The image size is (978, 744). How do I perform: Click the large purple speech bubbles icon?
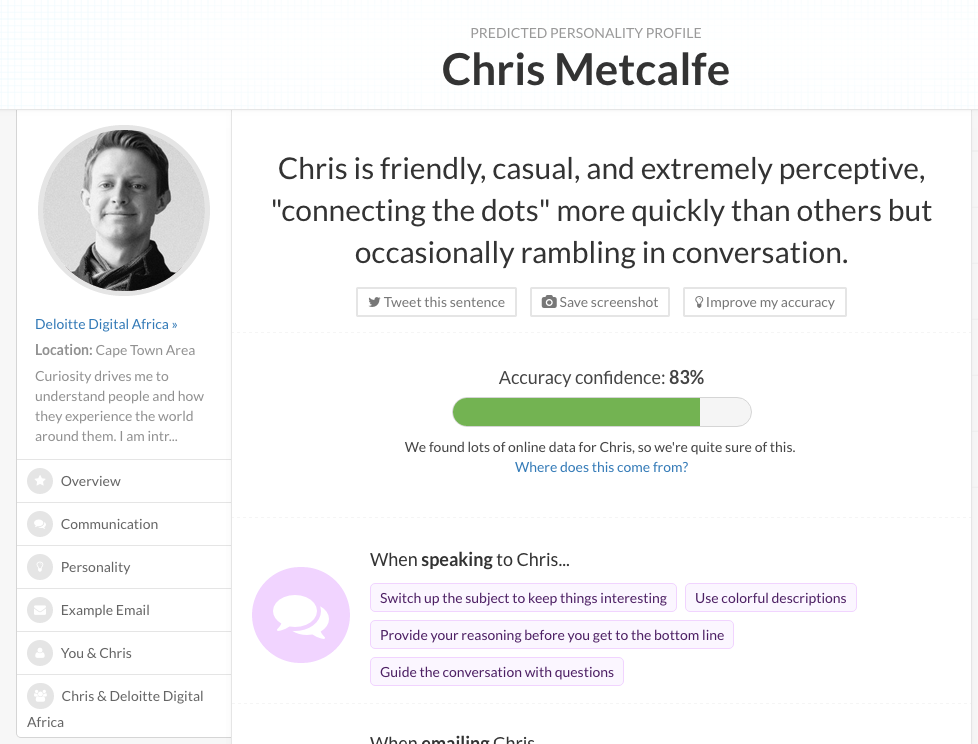tap(301, 616)
